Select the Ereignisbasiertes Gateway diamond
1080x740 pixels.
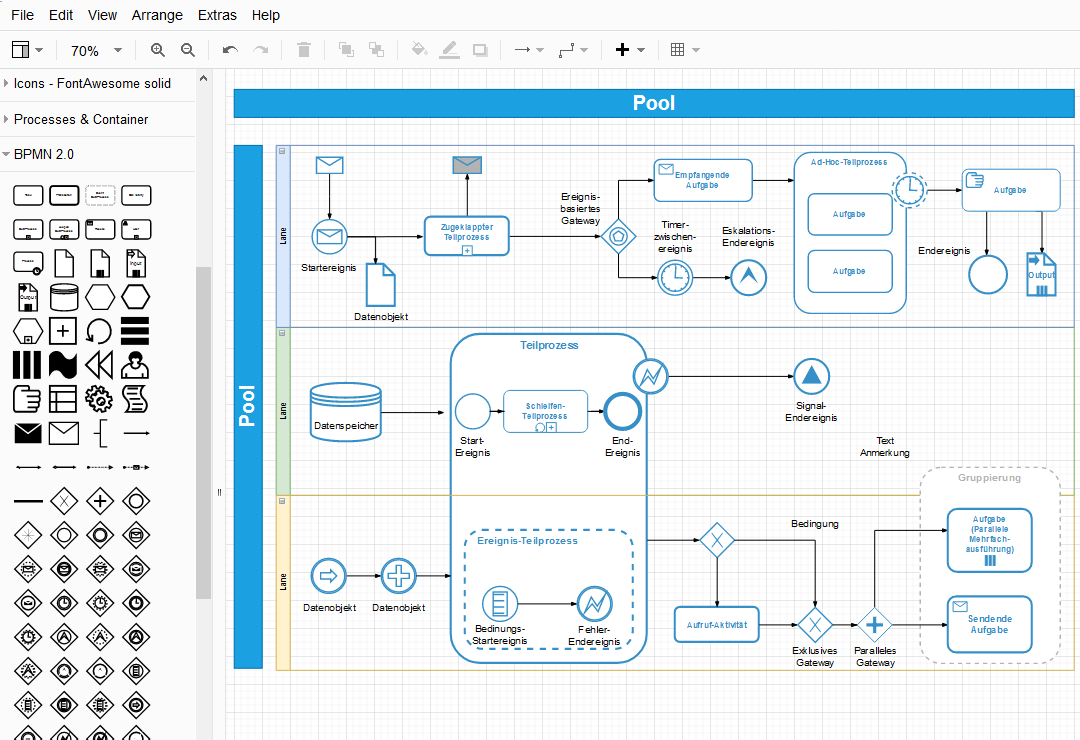point(619,236)
